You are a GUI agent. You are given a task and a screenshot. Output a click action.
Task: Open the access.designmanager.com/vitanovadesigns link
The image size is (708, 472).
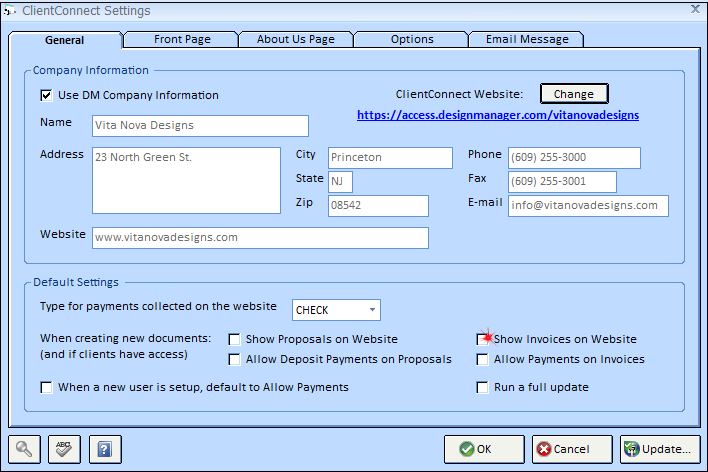click(498, 115)
